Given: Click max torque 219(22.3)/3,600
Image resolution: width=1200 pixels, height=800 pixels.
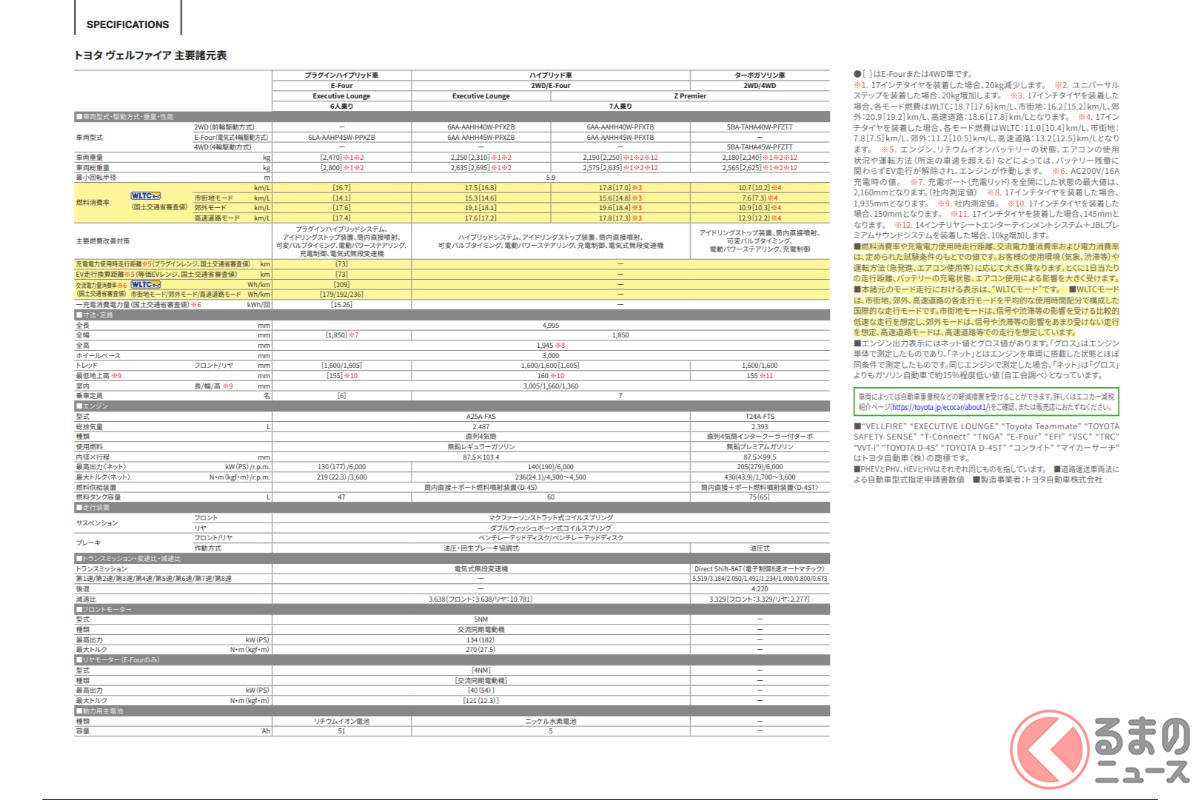Looking at the screenshot, I should click(342, 476).
